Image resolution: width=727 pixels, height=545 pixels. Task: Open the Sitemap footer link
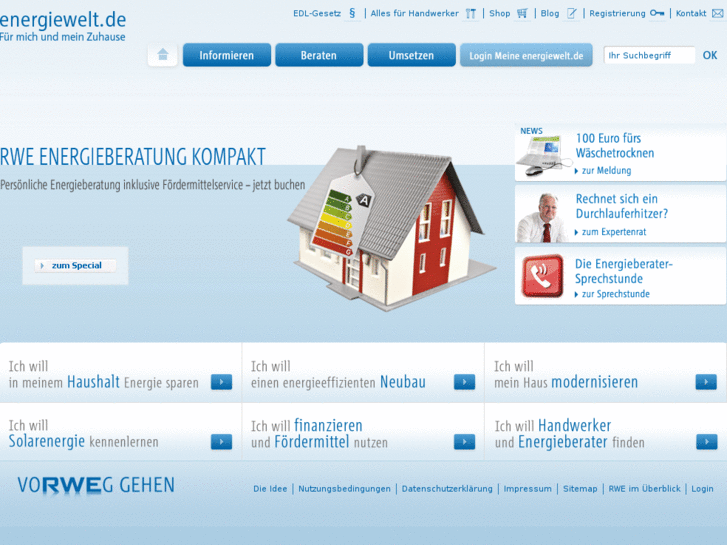tap(580, 489)
